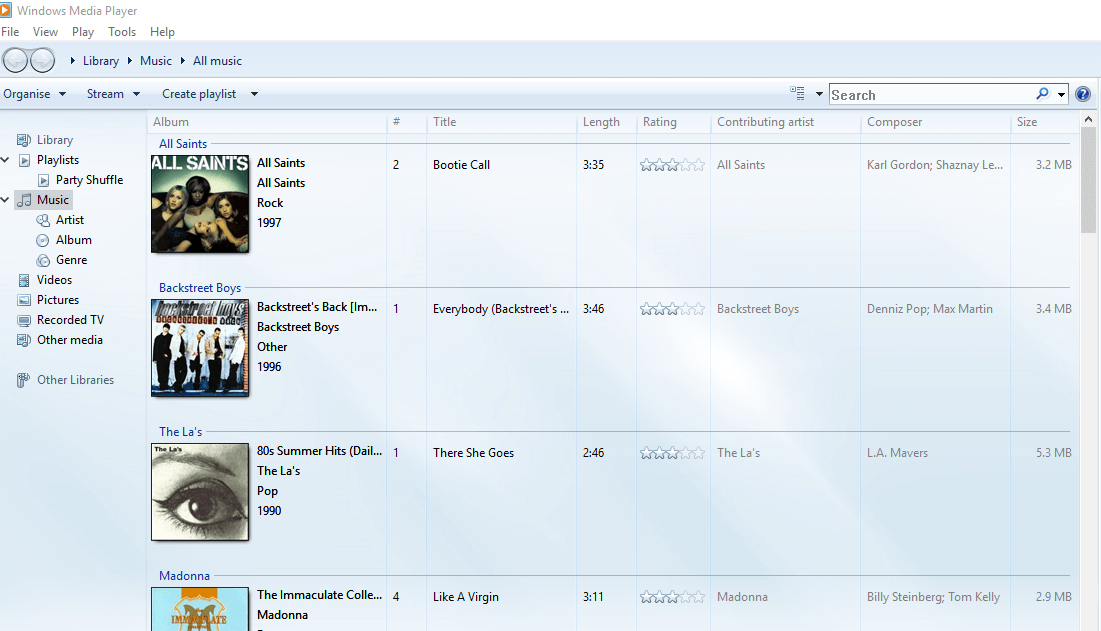The image size is (1101, 631).
Task: Click the Other media icon
Action: coord(24,340)
